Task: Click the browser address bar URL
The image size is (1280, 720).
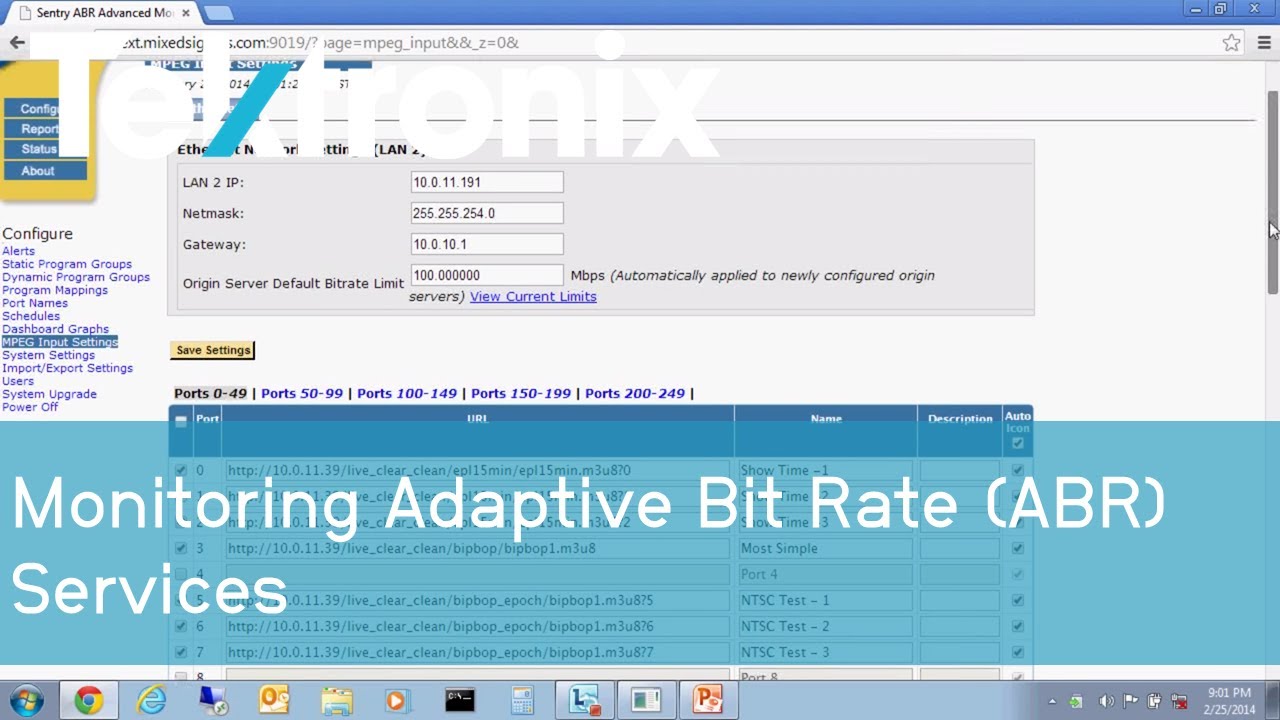Action: (320, 43)
